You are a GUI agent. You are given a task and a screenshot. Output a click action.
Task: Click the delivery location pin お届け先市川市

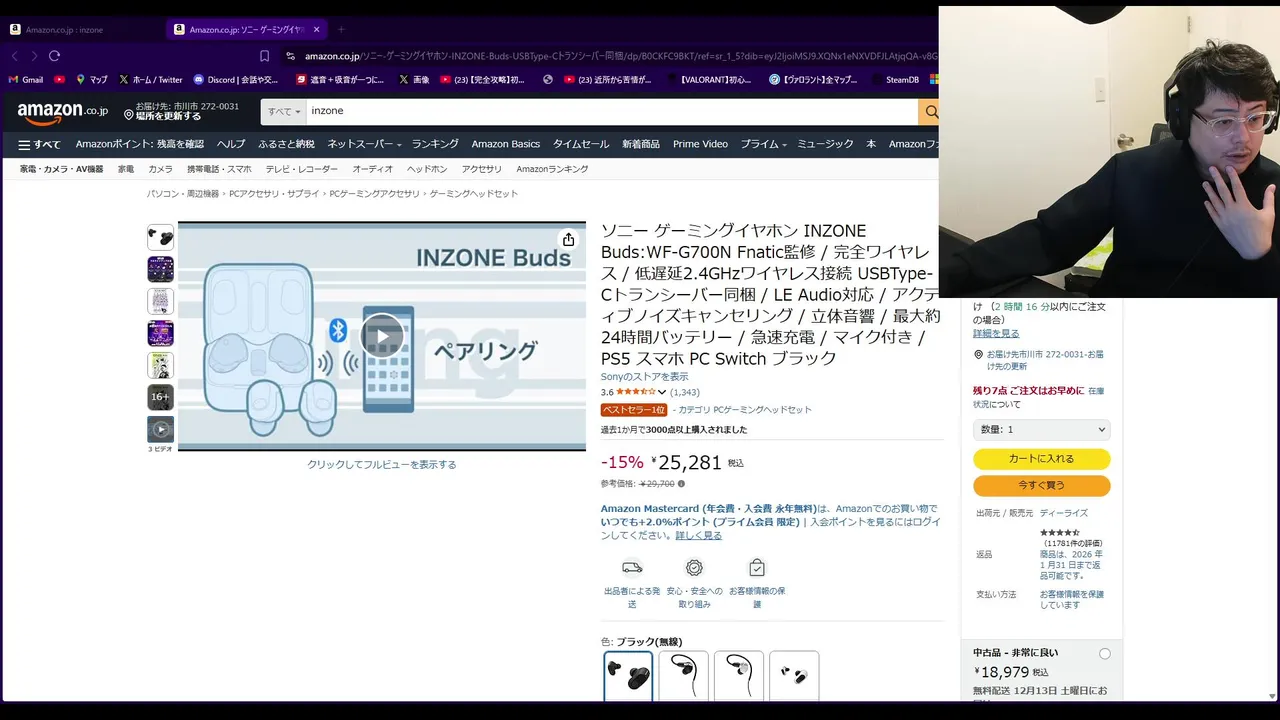click(978, 355)
